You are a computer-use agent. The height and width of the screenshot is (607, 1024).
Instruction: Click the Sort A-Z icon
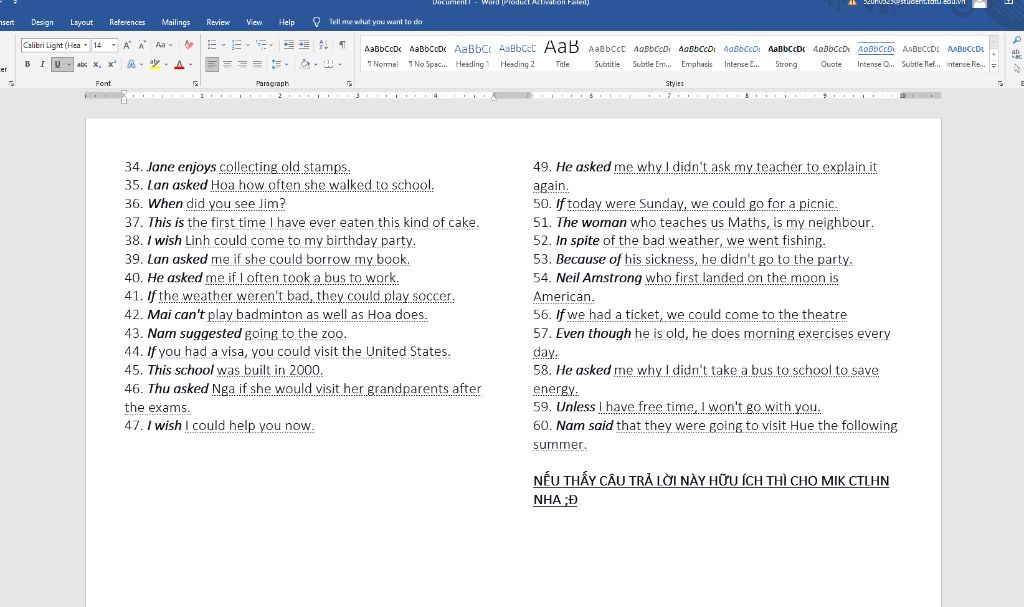pos(323,45)
